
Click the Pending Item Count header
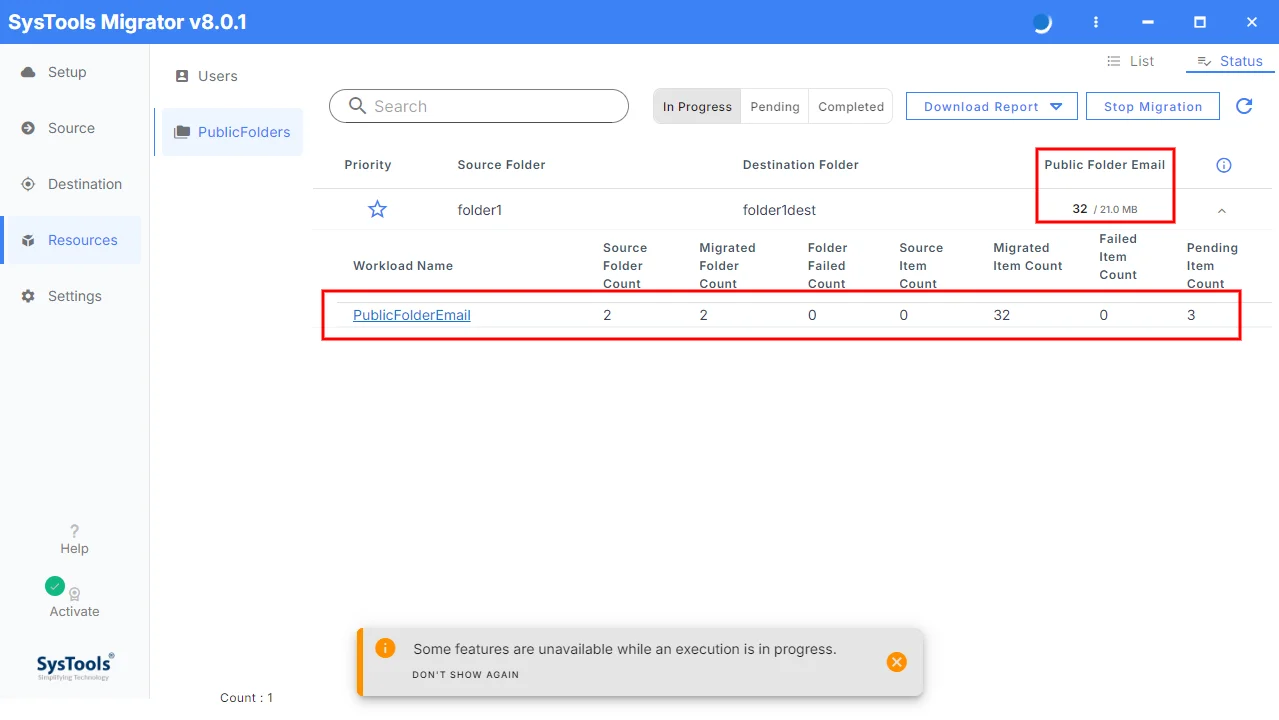tap(1212, 266)
